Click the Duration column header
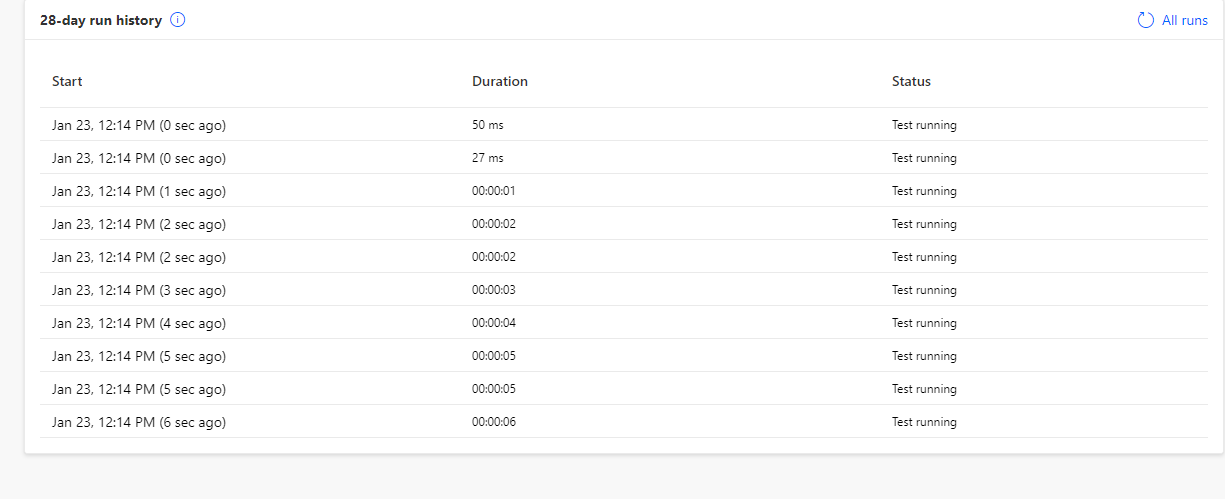1225x499 pixels. [x=500, y=81]
